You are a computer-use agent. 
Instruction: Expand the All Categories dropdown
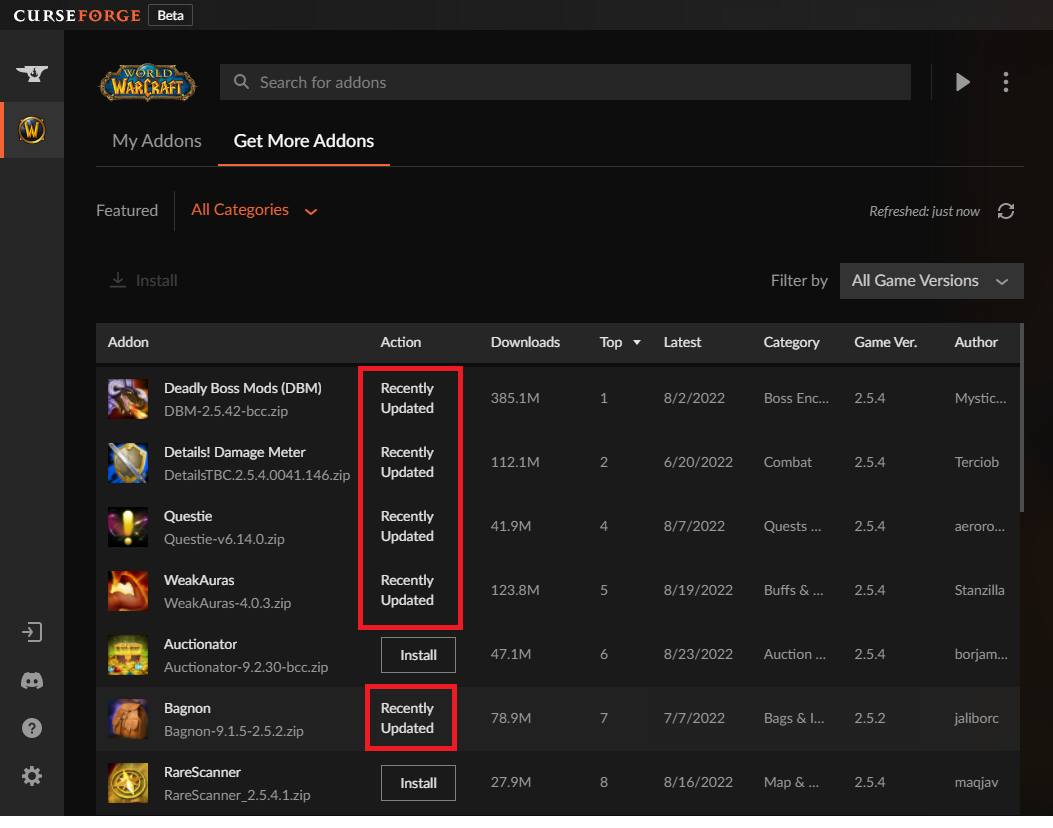pyautogui.click(x=254, y=210)
